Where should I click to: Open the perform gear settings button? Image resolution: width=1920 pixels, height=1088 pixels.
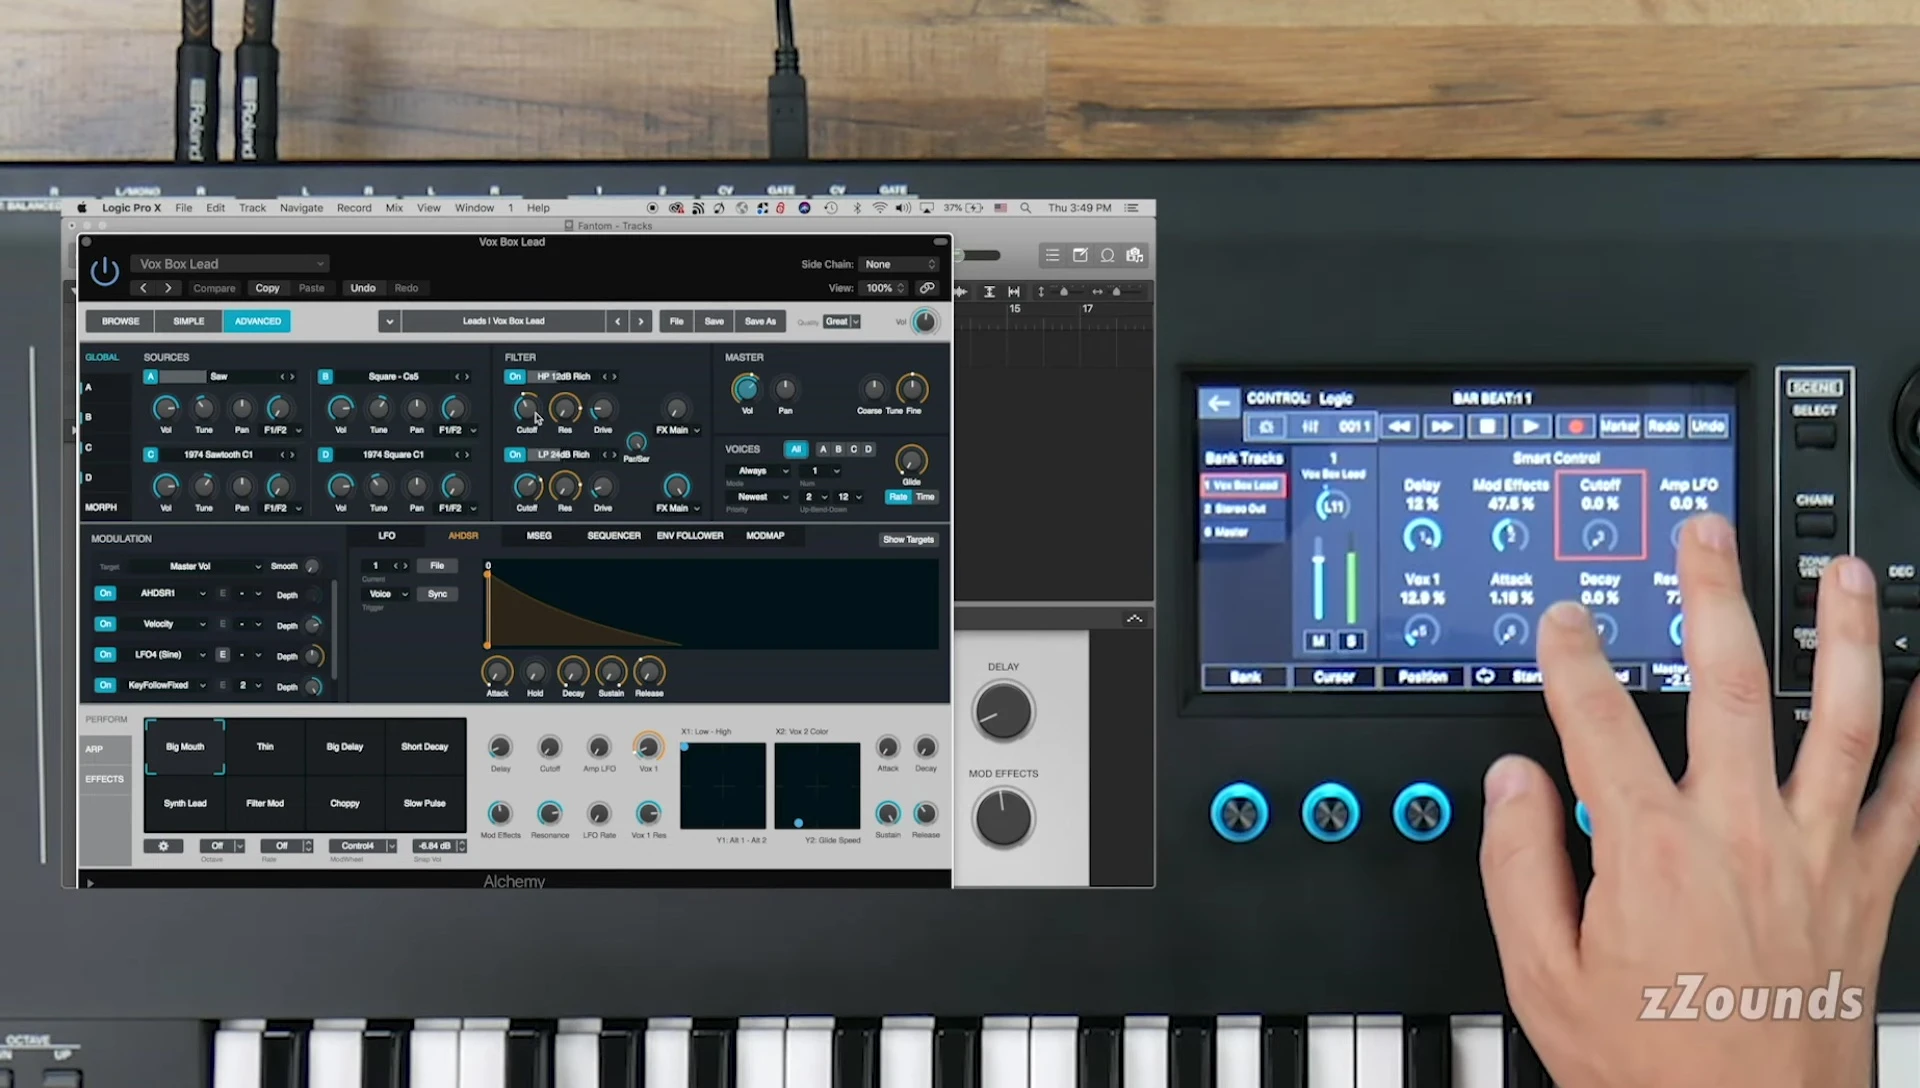tap(163, 846)
